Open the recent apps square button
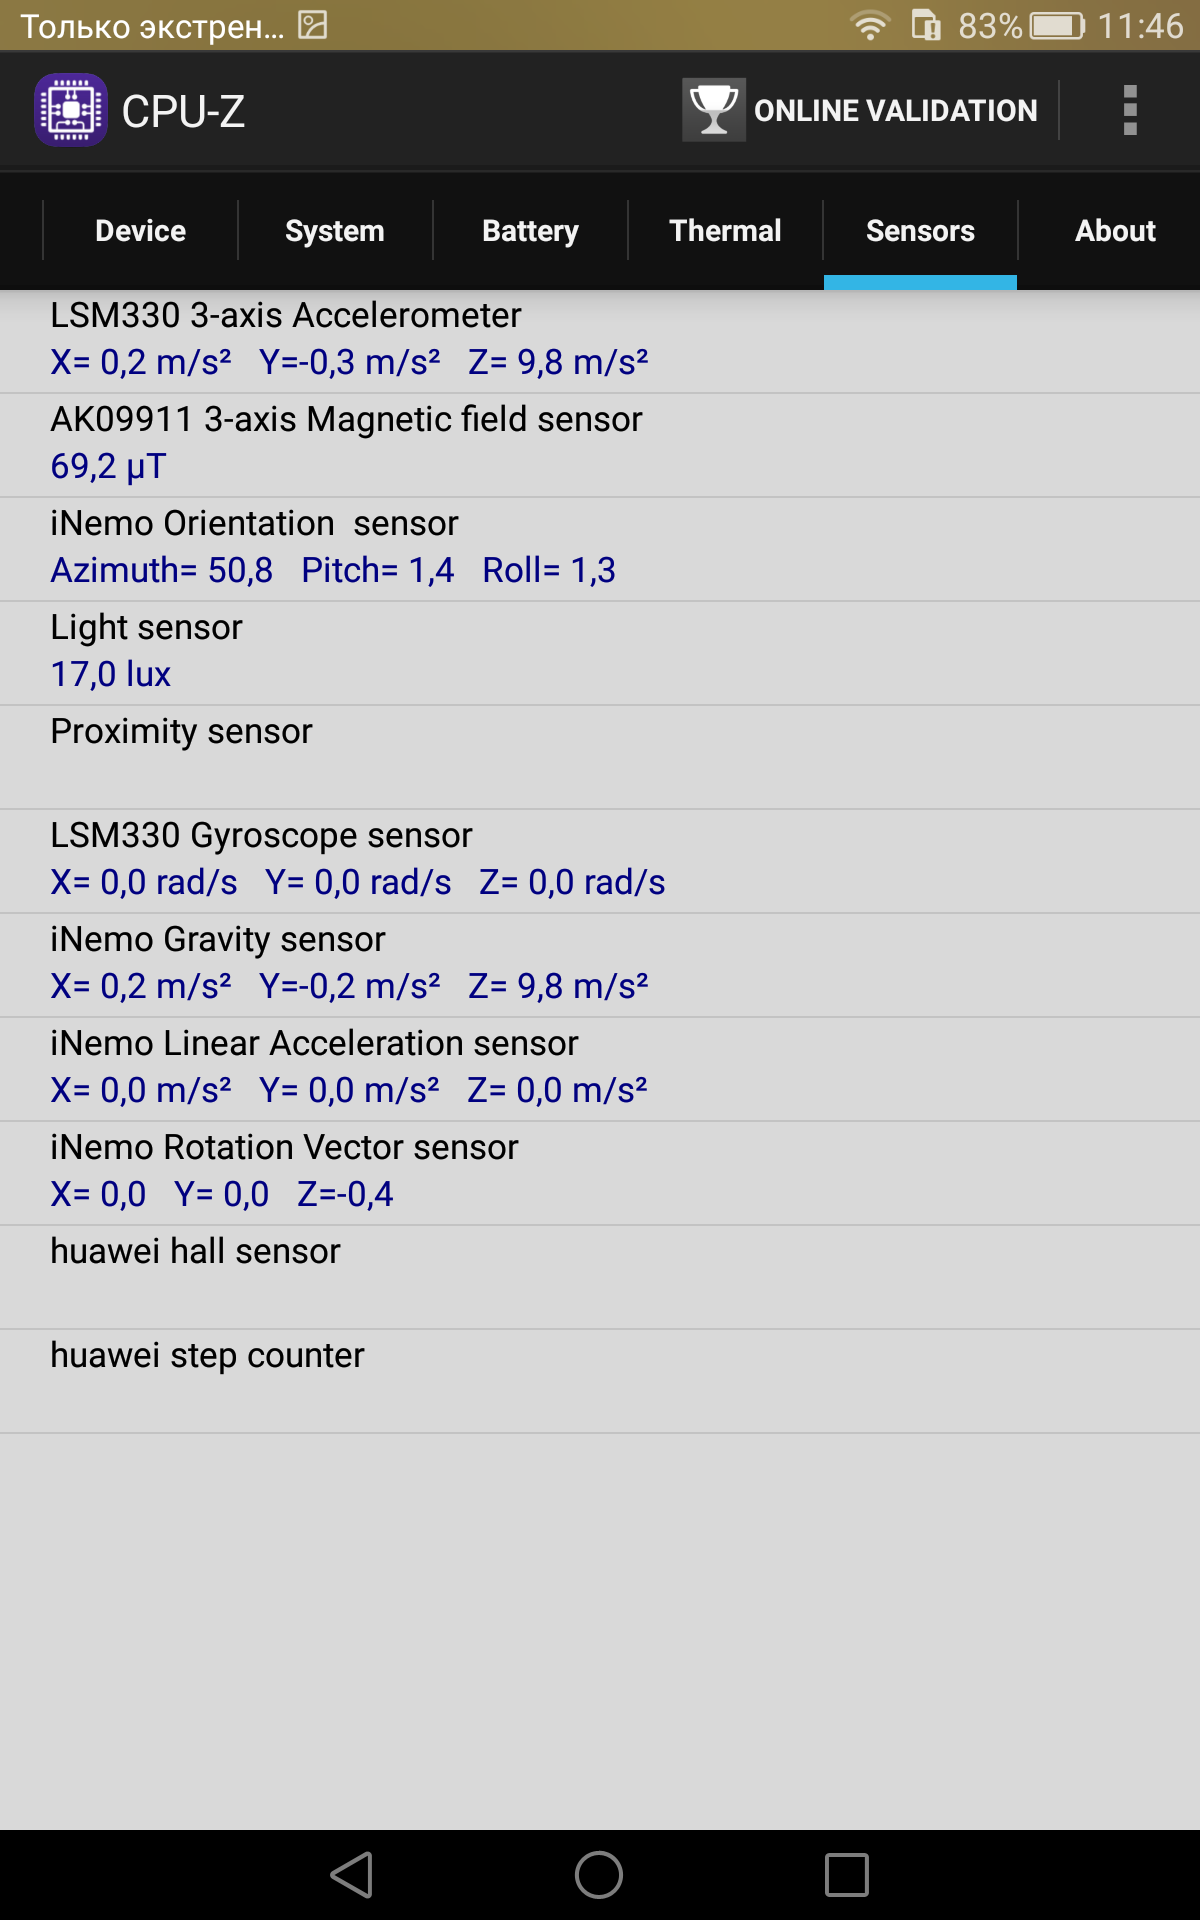 [x=847, y=1875]
